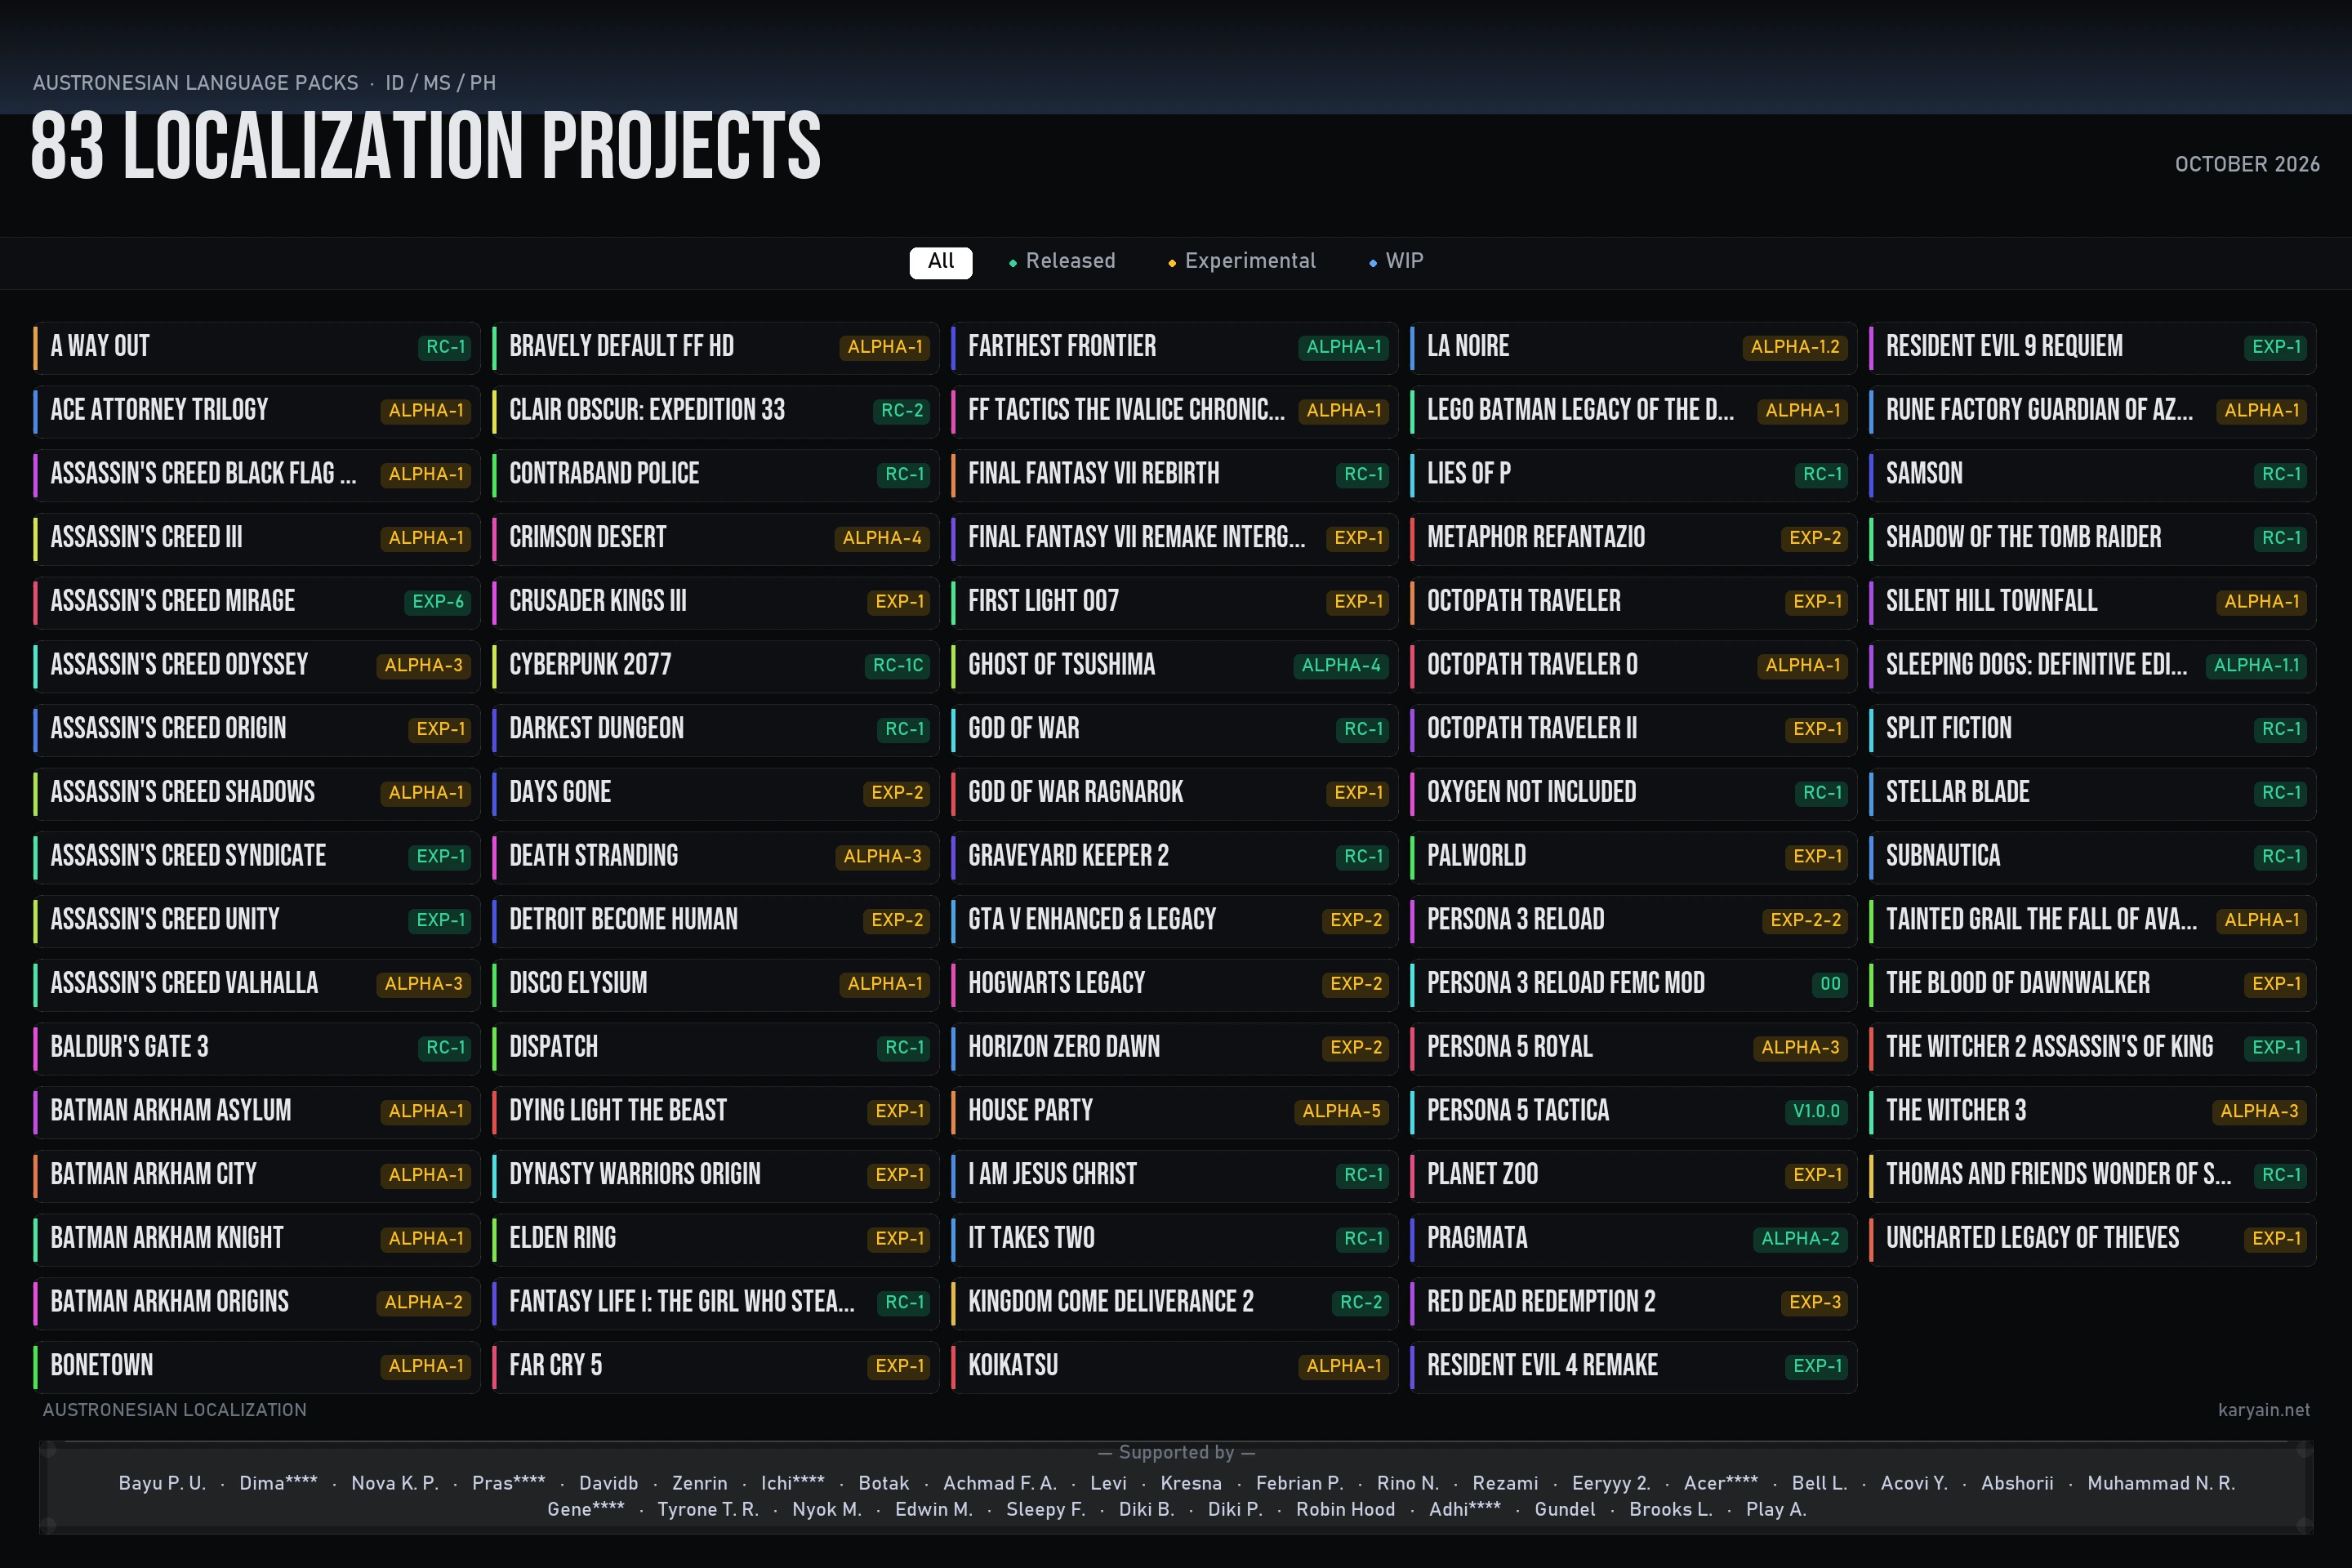The image size is (2352, 1568).
Task: Open the Palworld project entry
Action: (x=1634, y=857)
